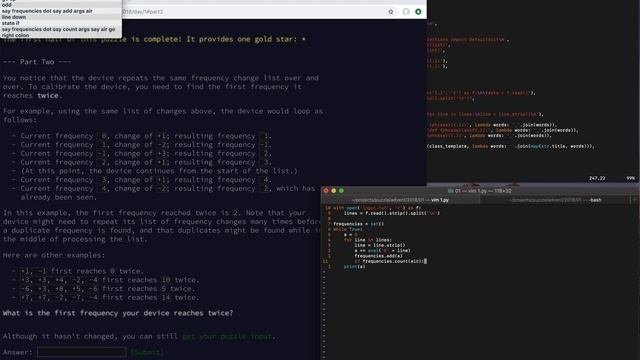Click 'frequencies = set()' line in vim
The width and height of the screenshot is (640, 360).
[358, 224]
